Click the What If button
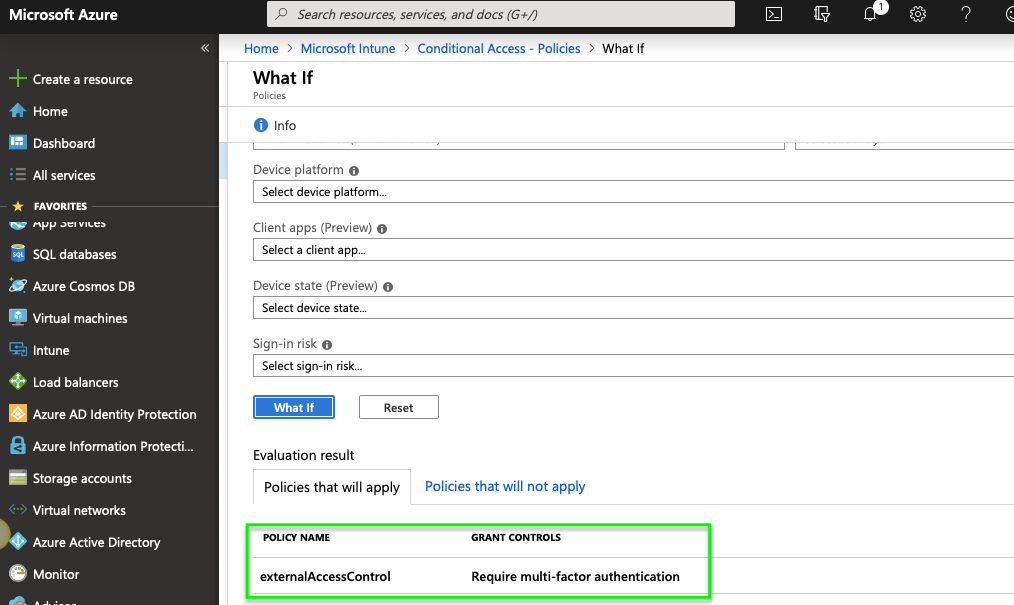The height and width of the screenshot is (605, 1014). (294, 407)
